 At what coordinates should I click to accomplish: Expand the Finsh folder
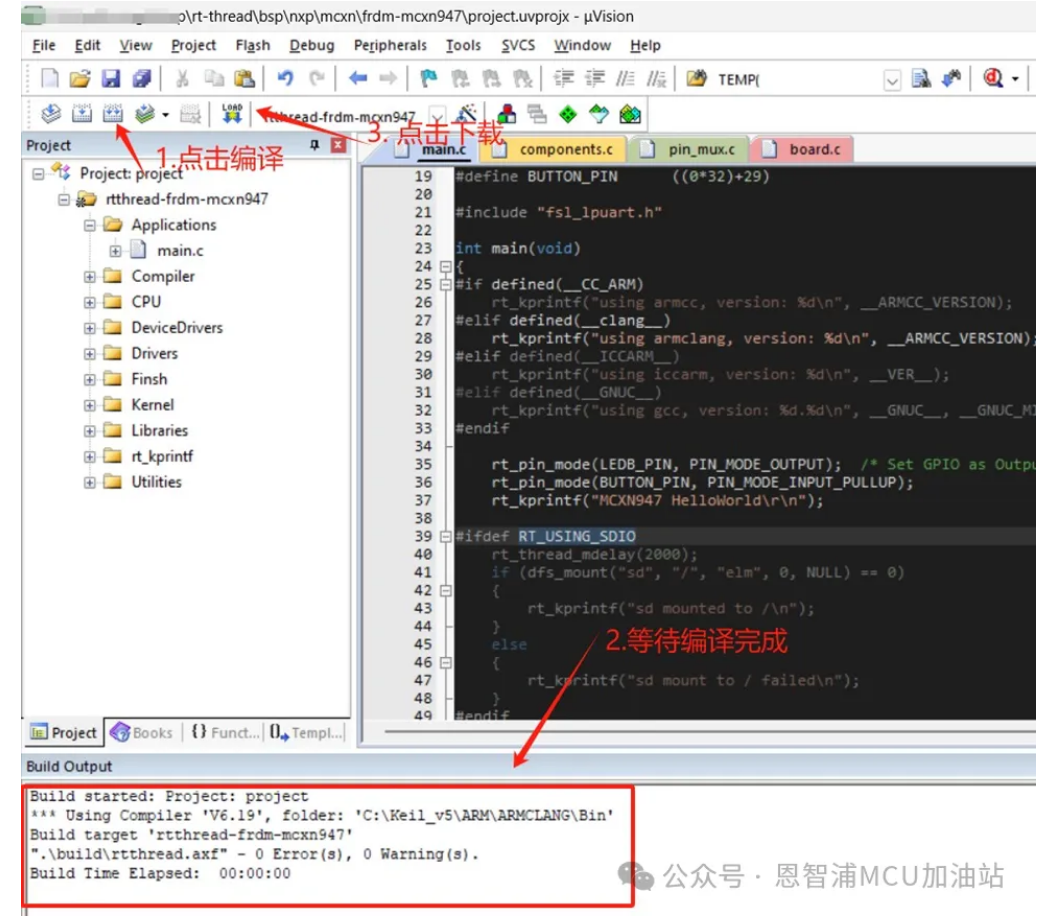[90, 380]
